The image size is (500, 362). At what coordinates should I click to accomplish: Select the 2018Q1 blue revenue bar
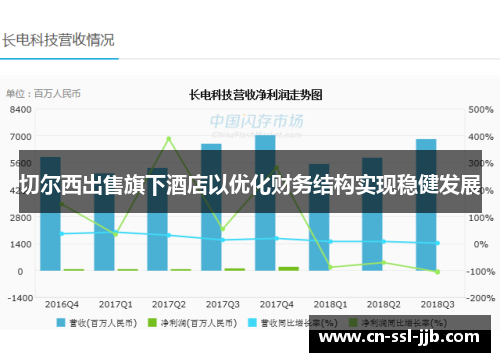point(319,217)
